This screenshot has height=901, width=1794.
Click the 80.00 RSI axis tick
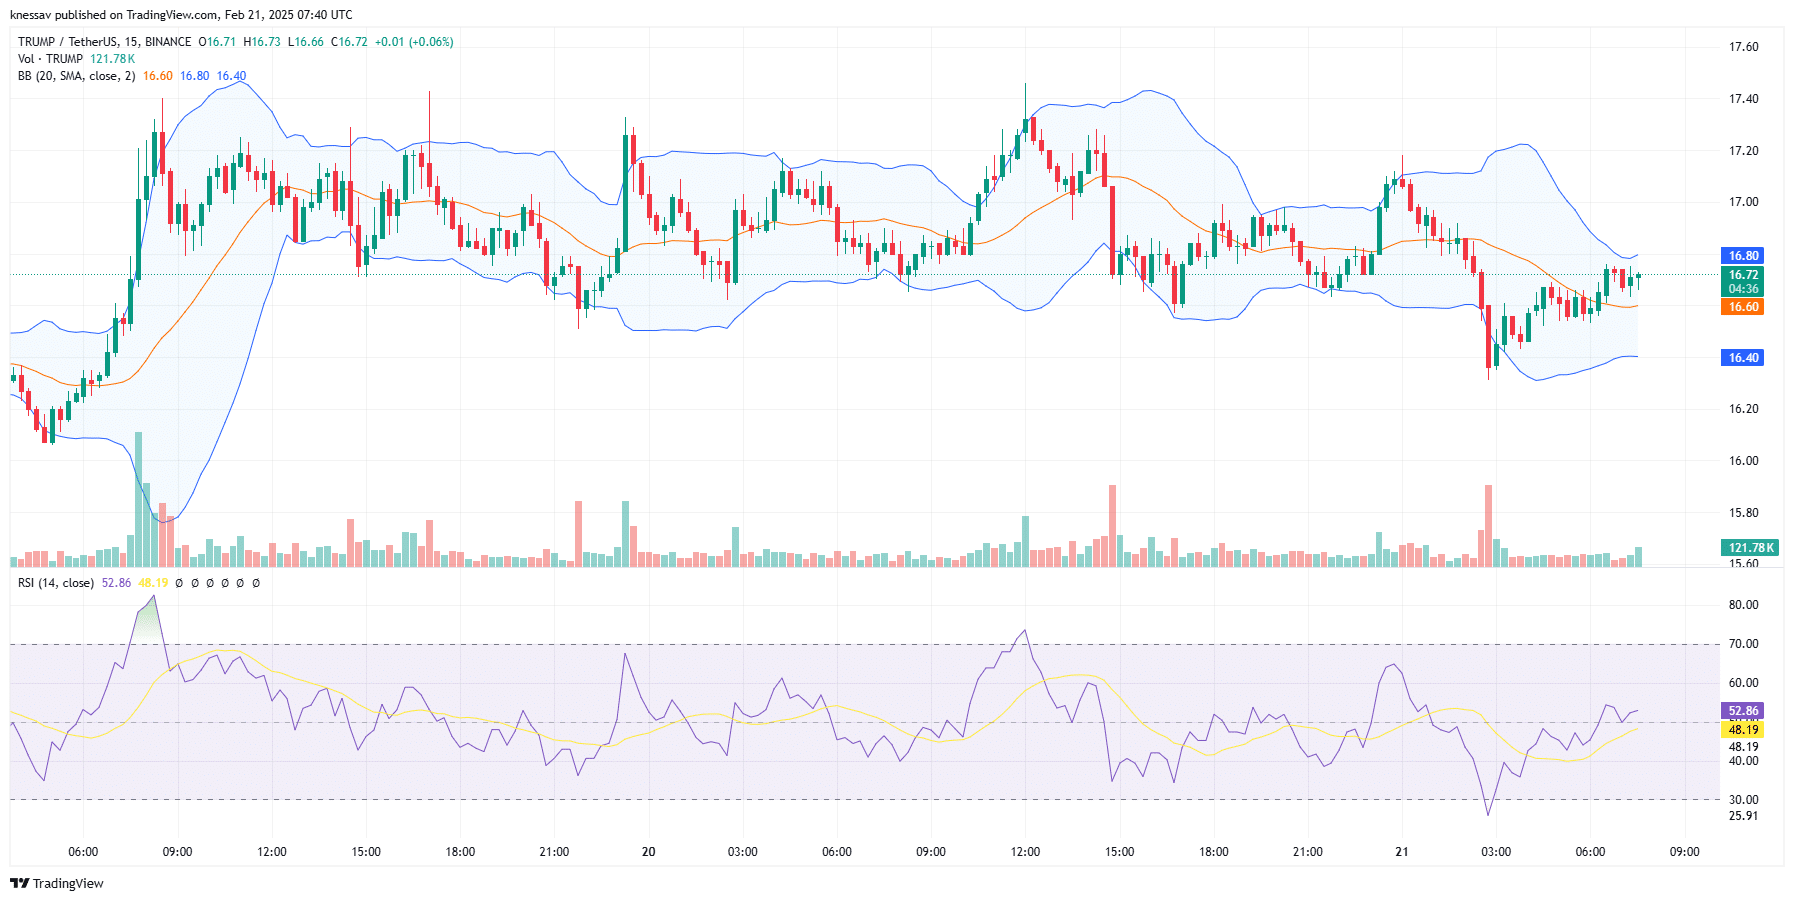coord(1743,605)
